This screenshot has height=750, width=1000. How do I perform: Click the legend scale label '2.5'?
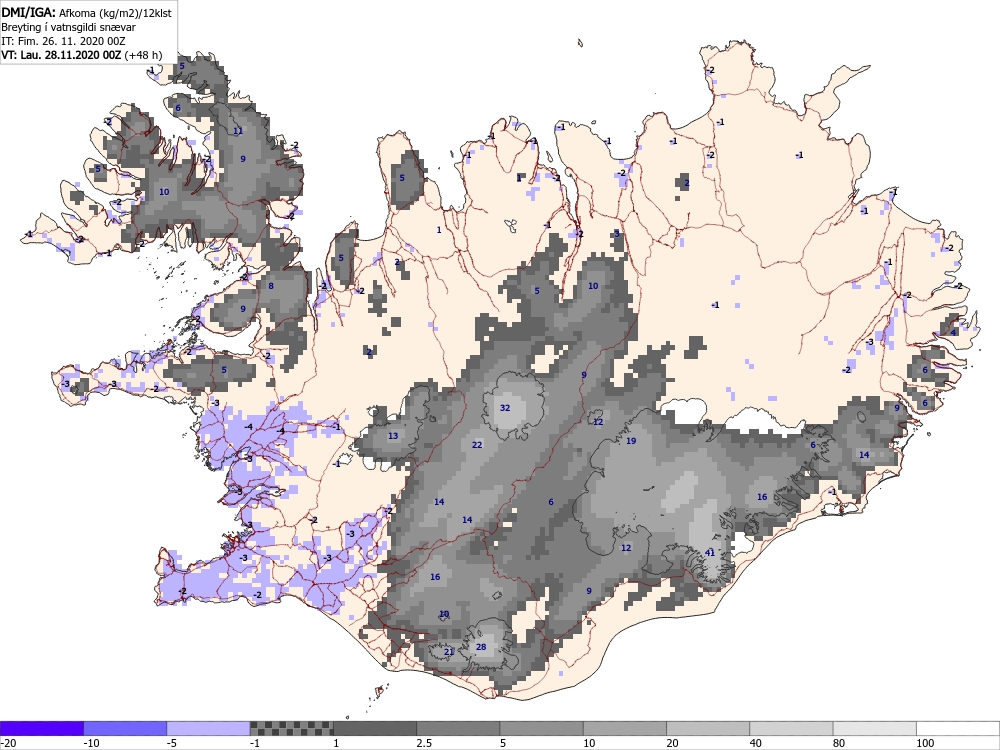click(424, 743)
